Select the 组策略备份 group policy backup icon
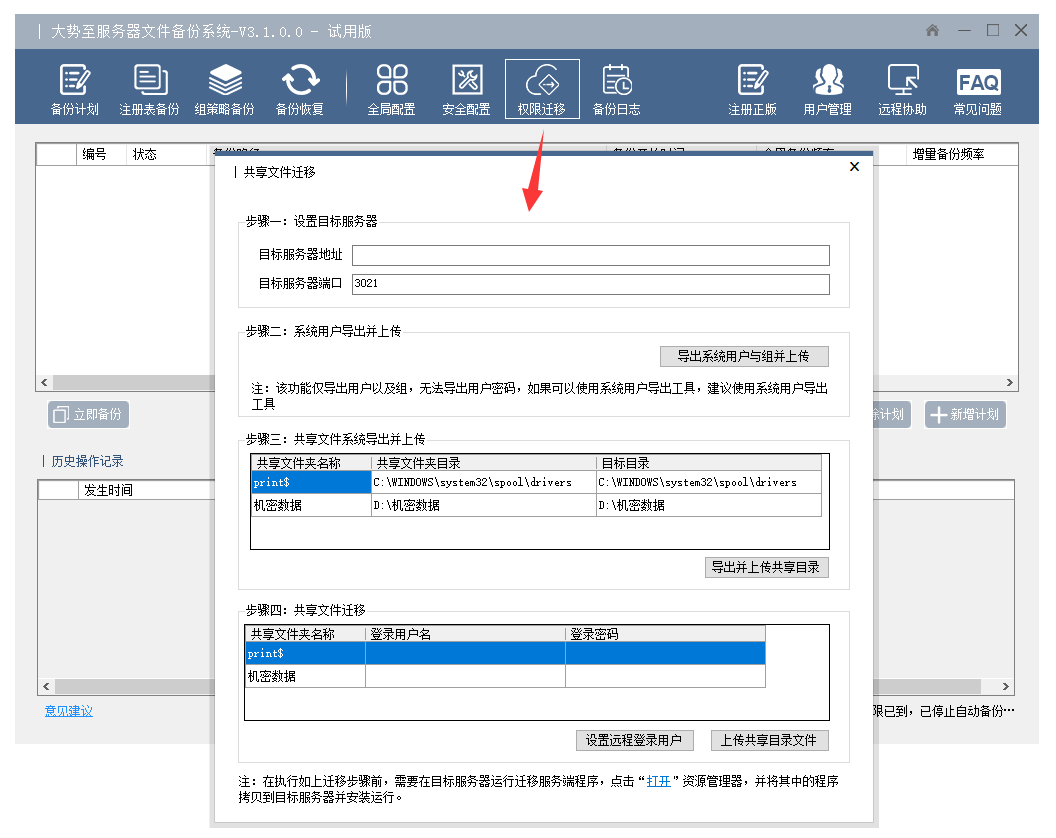This screenshot has height=838, width=1056. click(225, 89)
